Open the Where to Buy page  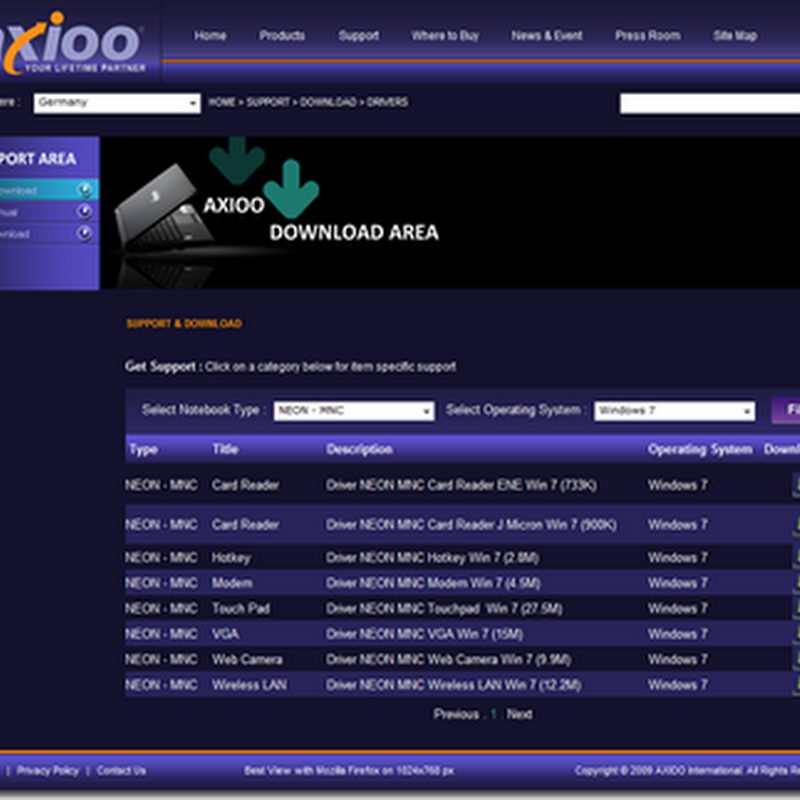click(x=445, y=36)
